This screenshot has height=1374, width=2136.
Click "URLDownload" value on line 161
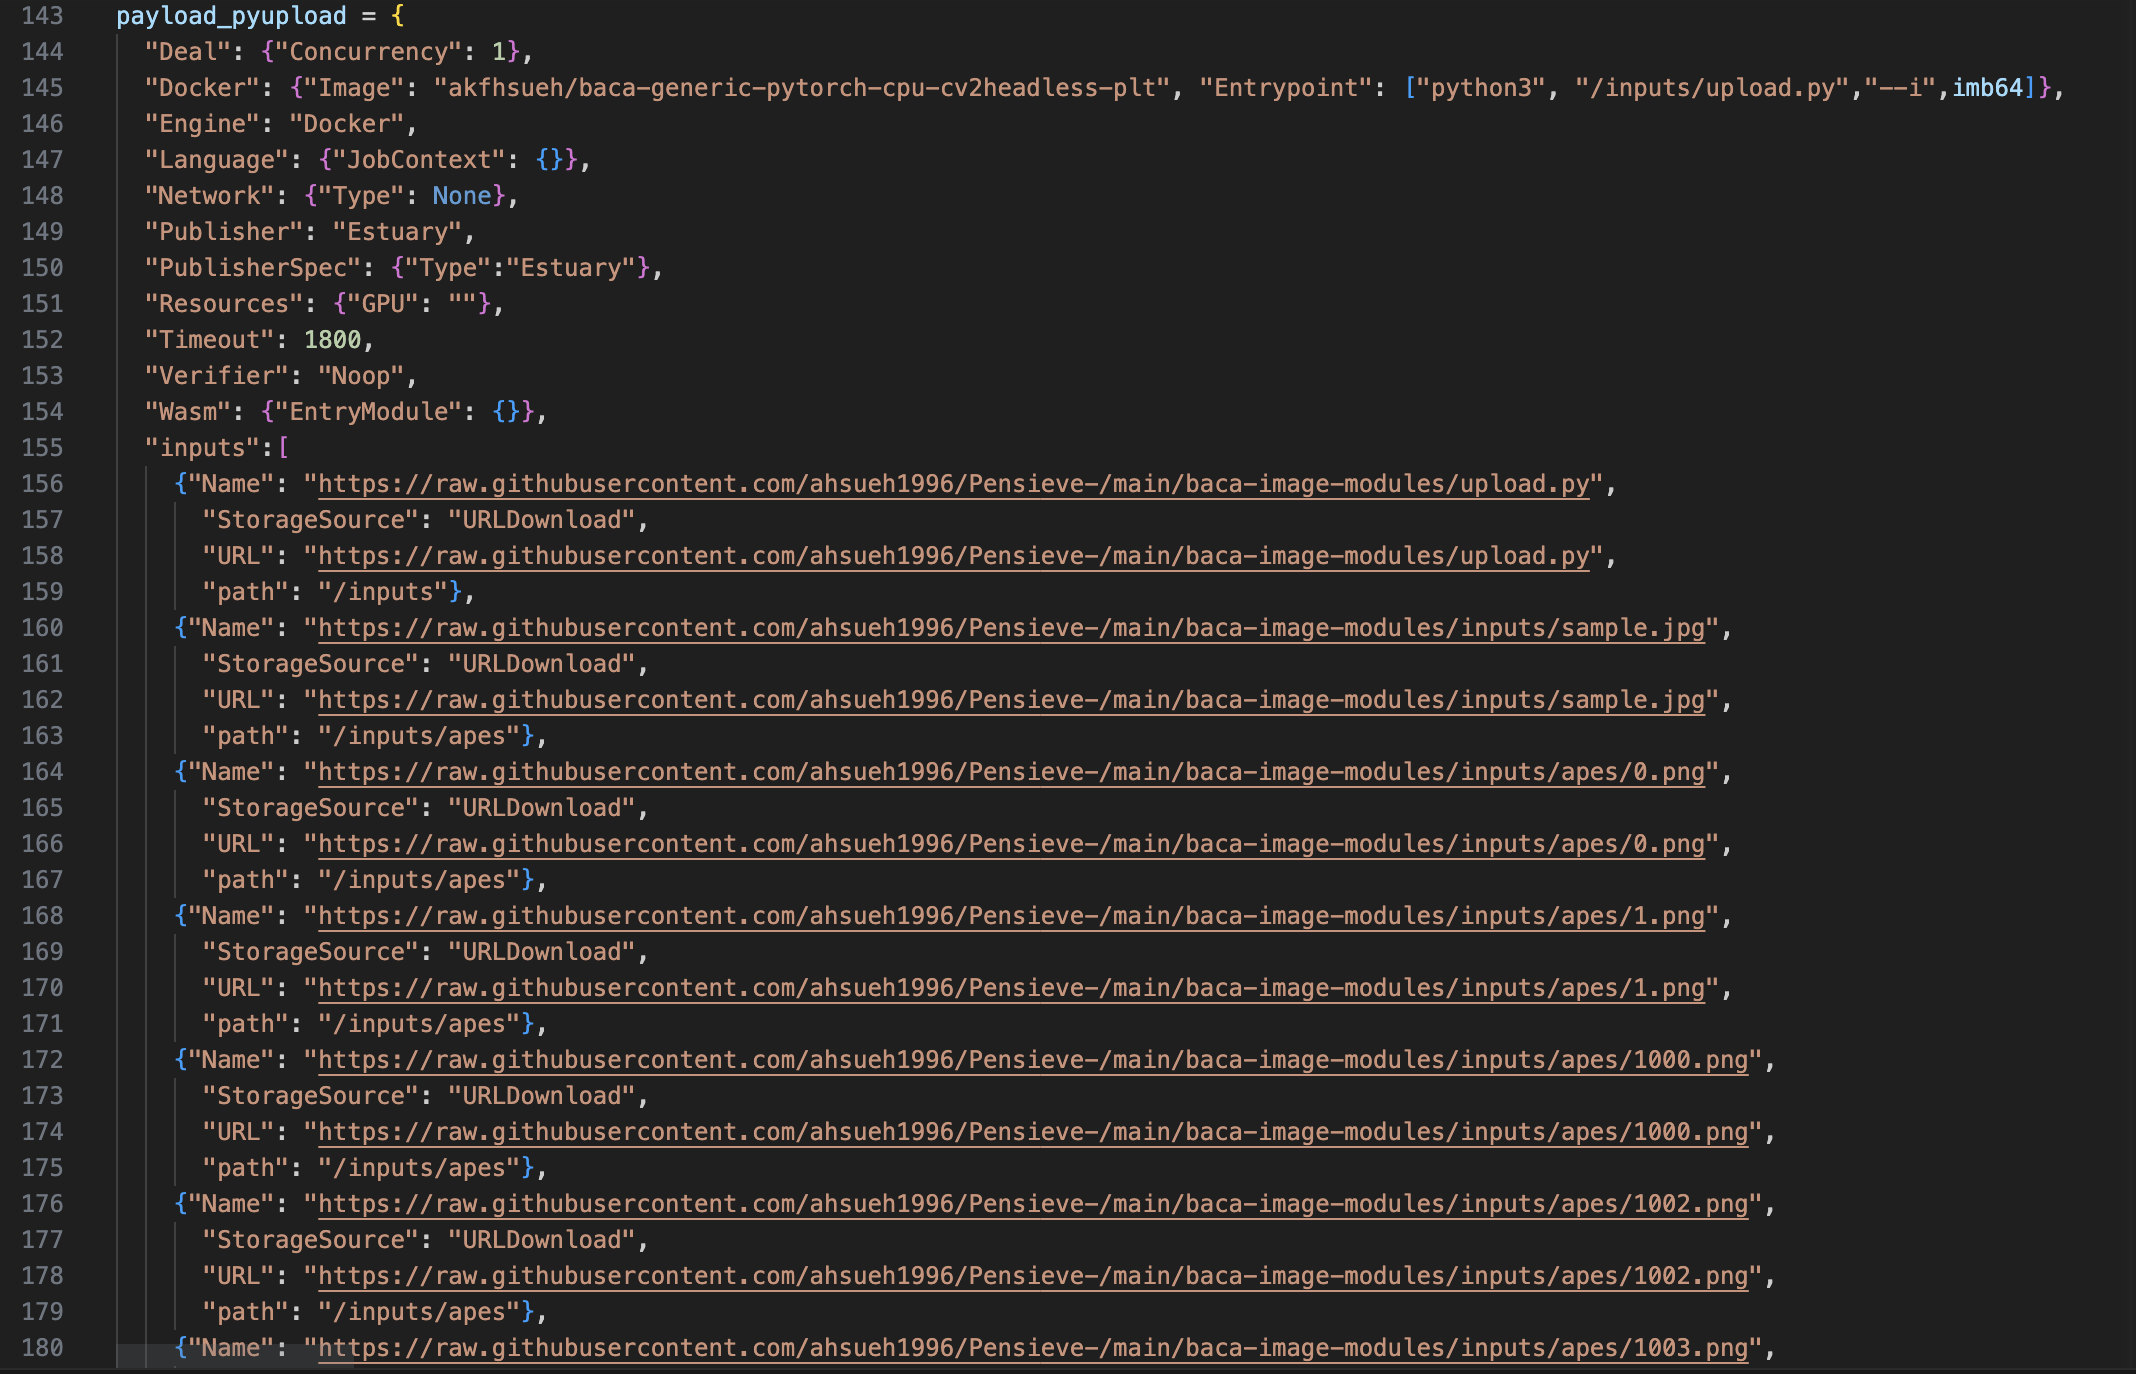pos(542,664)
